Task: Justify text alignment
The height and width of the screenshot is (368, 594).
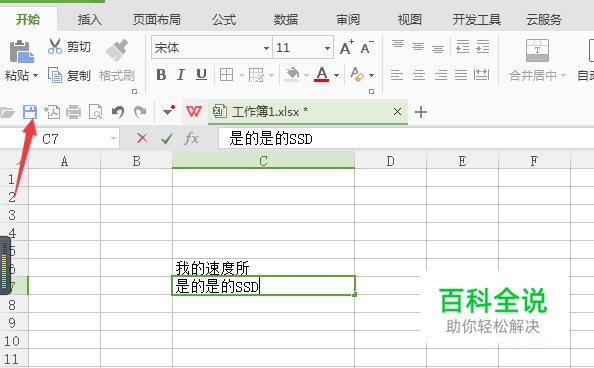Action: tap(461, 75)
